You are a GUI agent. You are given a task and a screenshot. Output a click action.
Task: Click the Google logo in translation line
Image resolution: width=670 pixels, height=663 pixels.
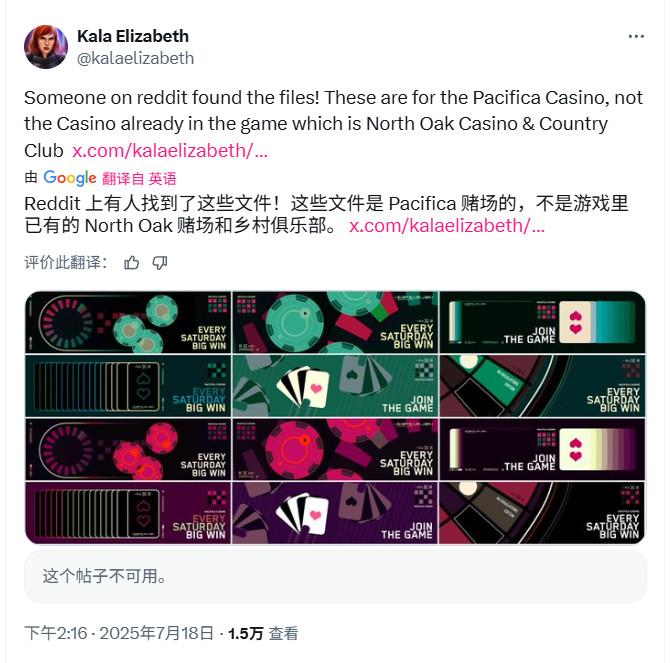click(70, 178)
